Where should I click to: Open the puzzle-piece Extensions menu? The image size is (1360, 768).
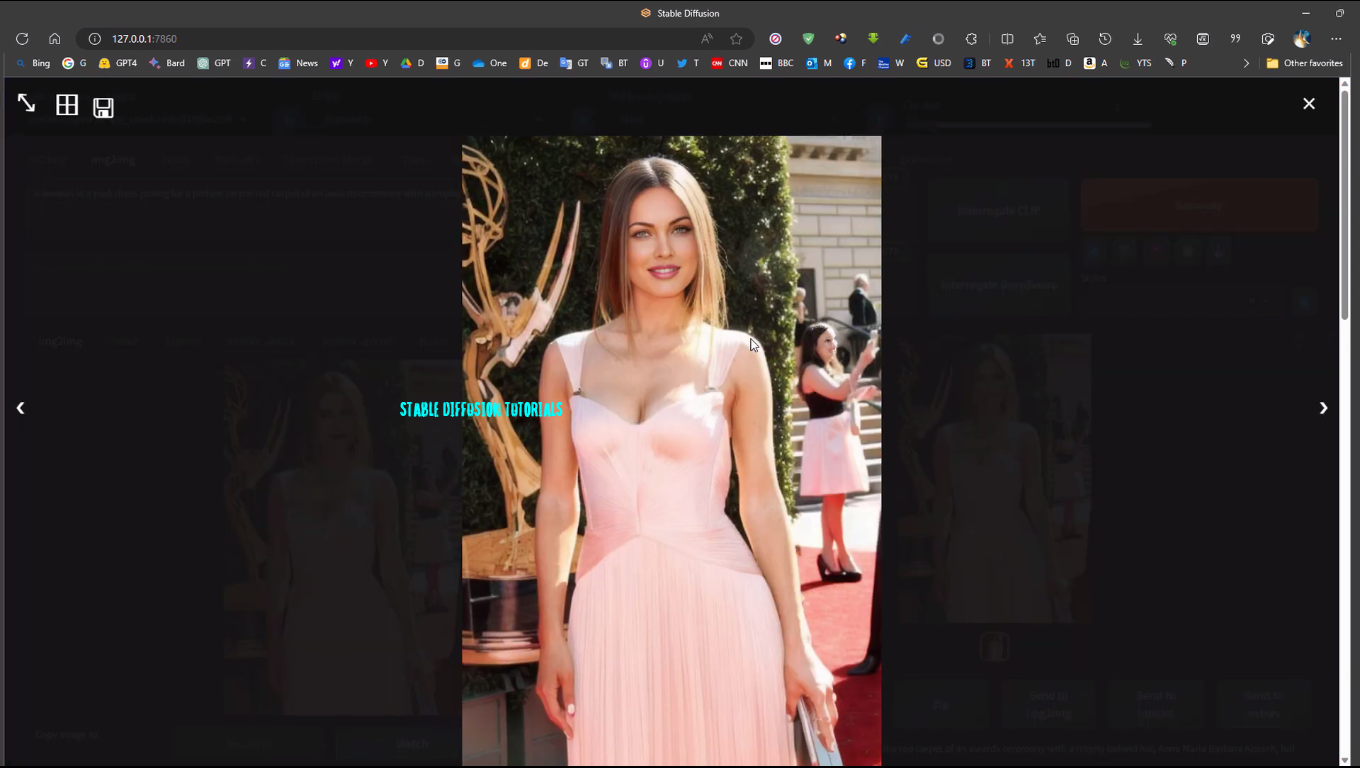click(x=971, y=39)
